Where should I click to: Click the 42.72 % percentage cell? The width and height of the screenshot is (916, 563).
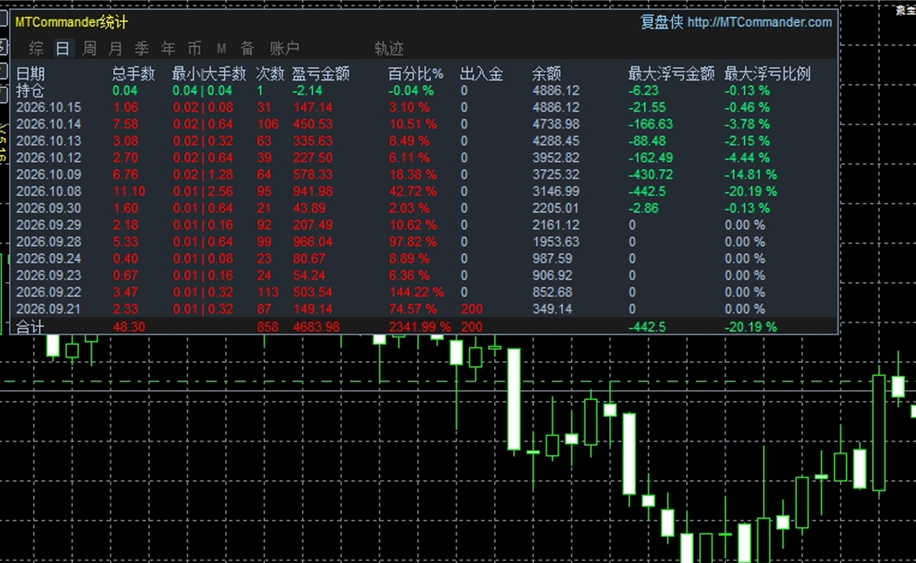coord(412,192)
